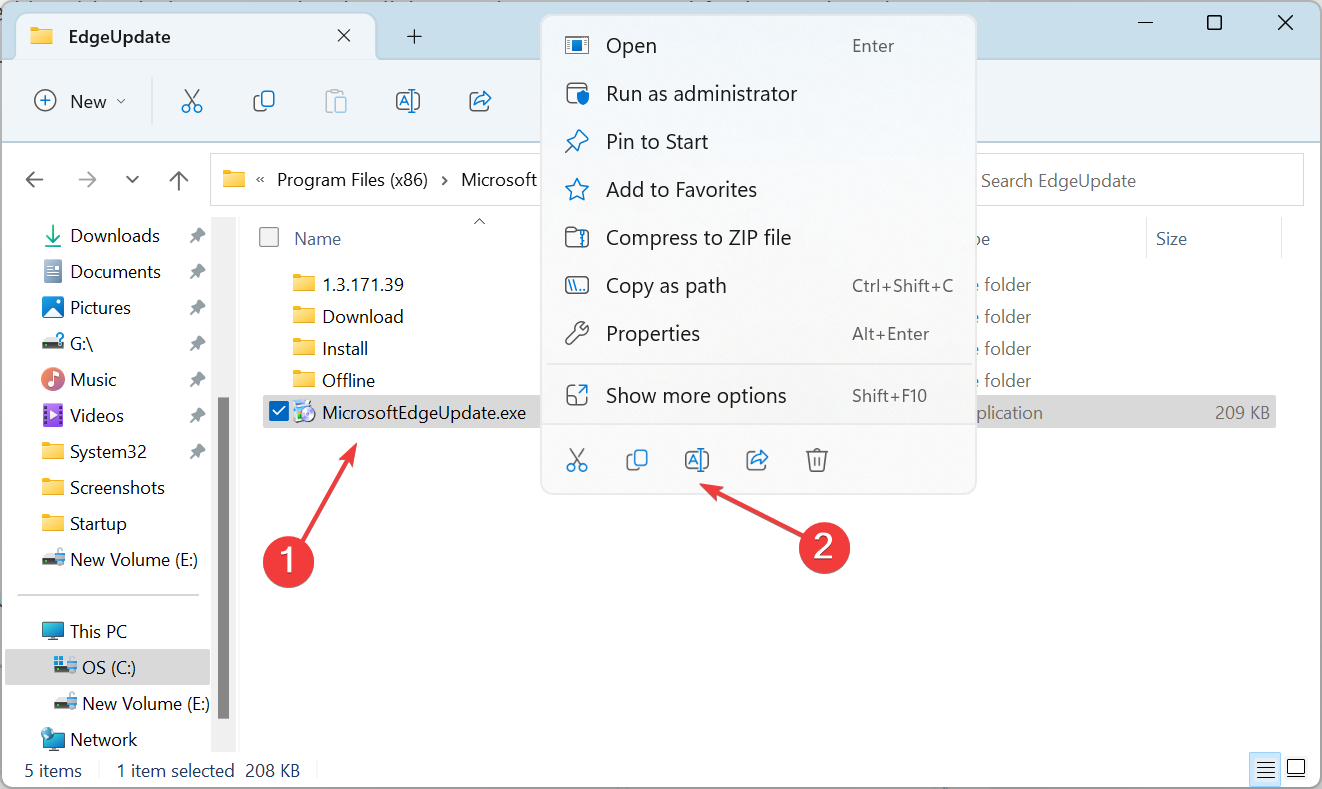Screen dimensions: 1322x789
Task: Click the Share icon in the context menu
Action: (x=757, y=460)
